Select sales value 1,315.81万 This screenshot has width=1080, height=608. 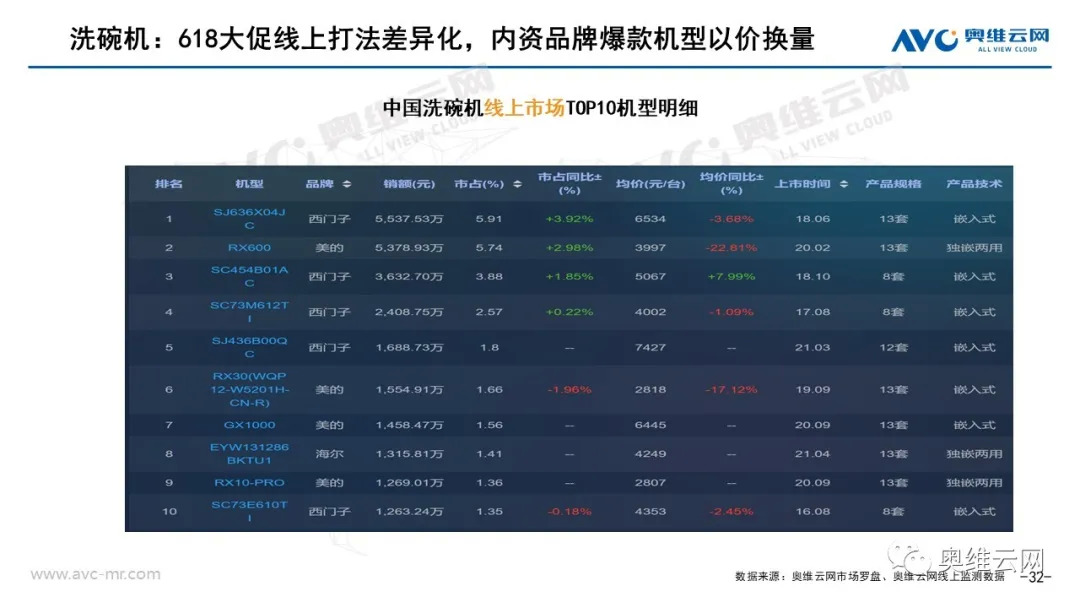[409, 454]
